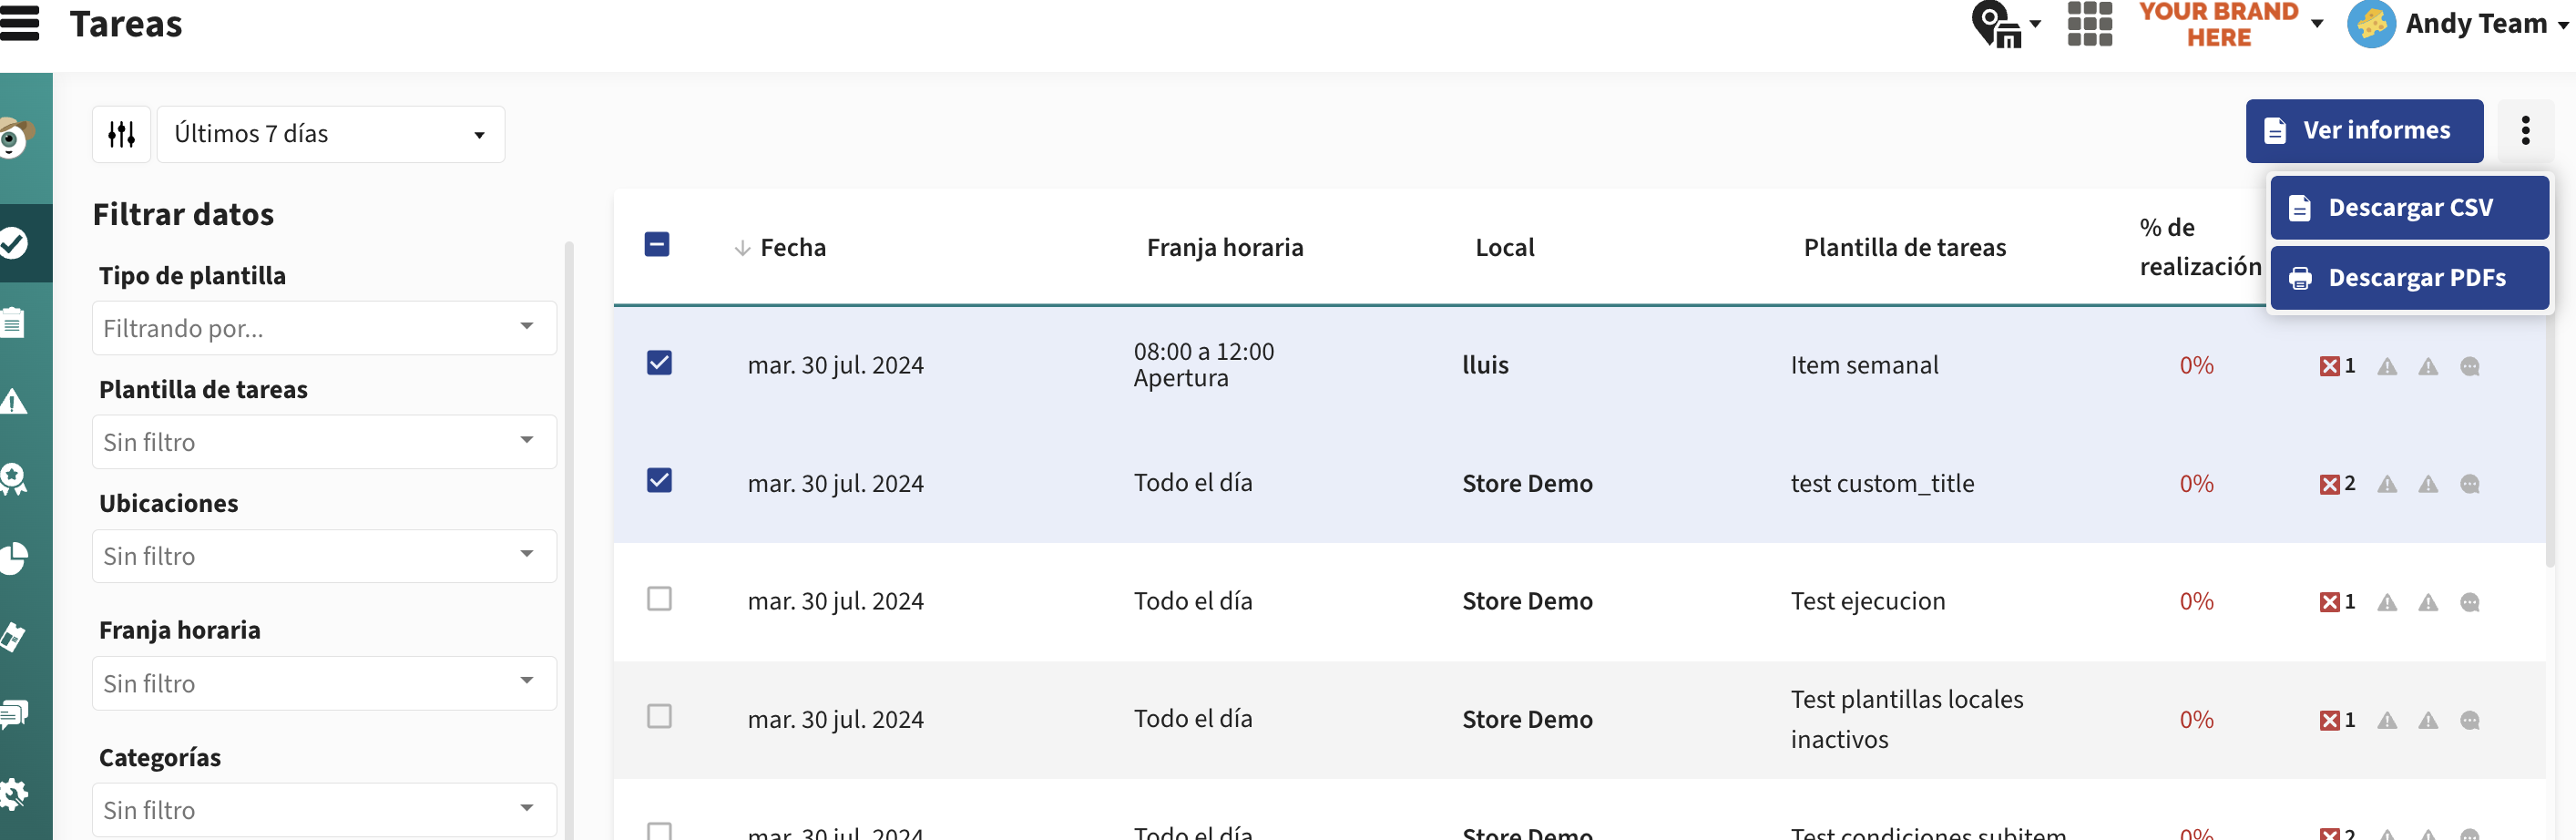Open the Tipo de plantilla filter dropdown
This screenshot has width=2576, height=840.
coord(324,328)
